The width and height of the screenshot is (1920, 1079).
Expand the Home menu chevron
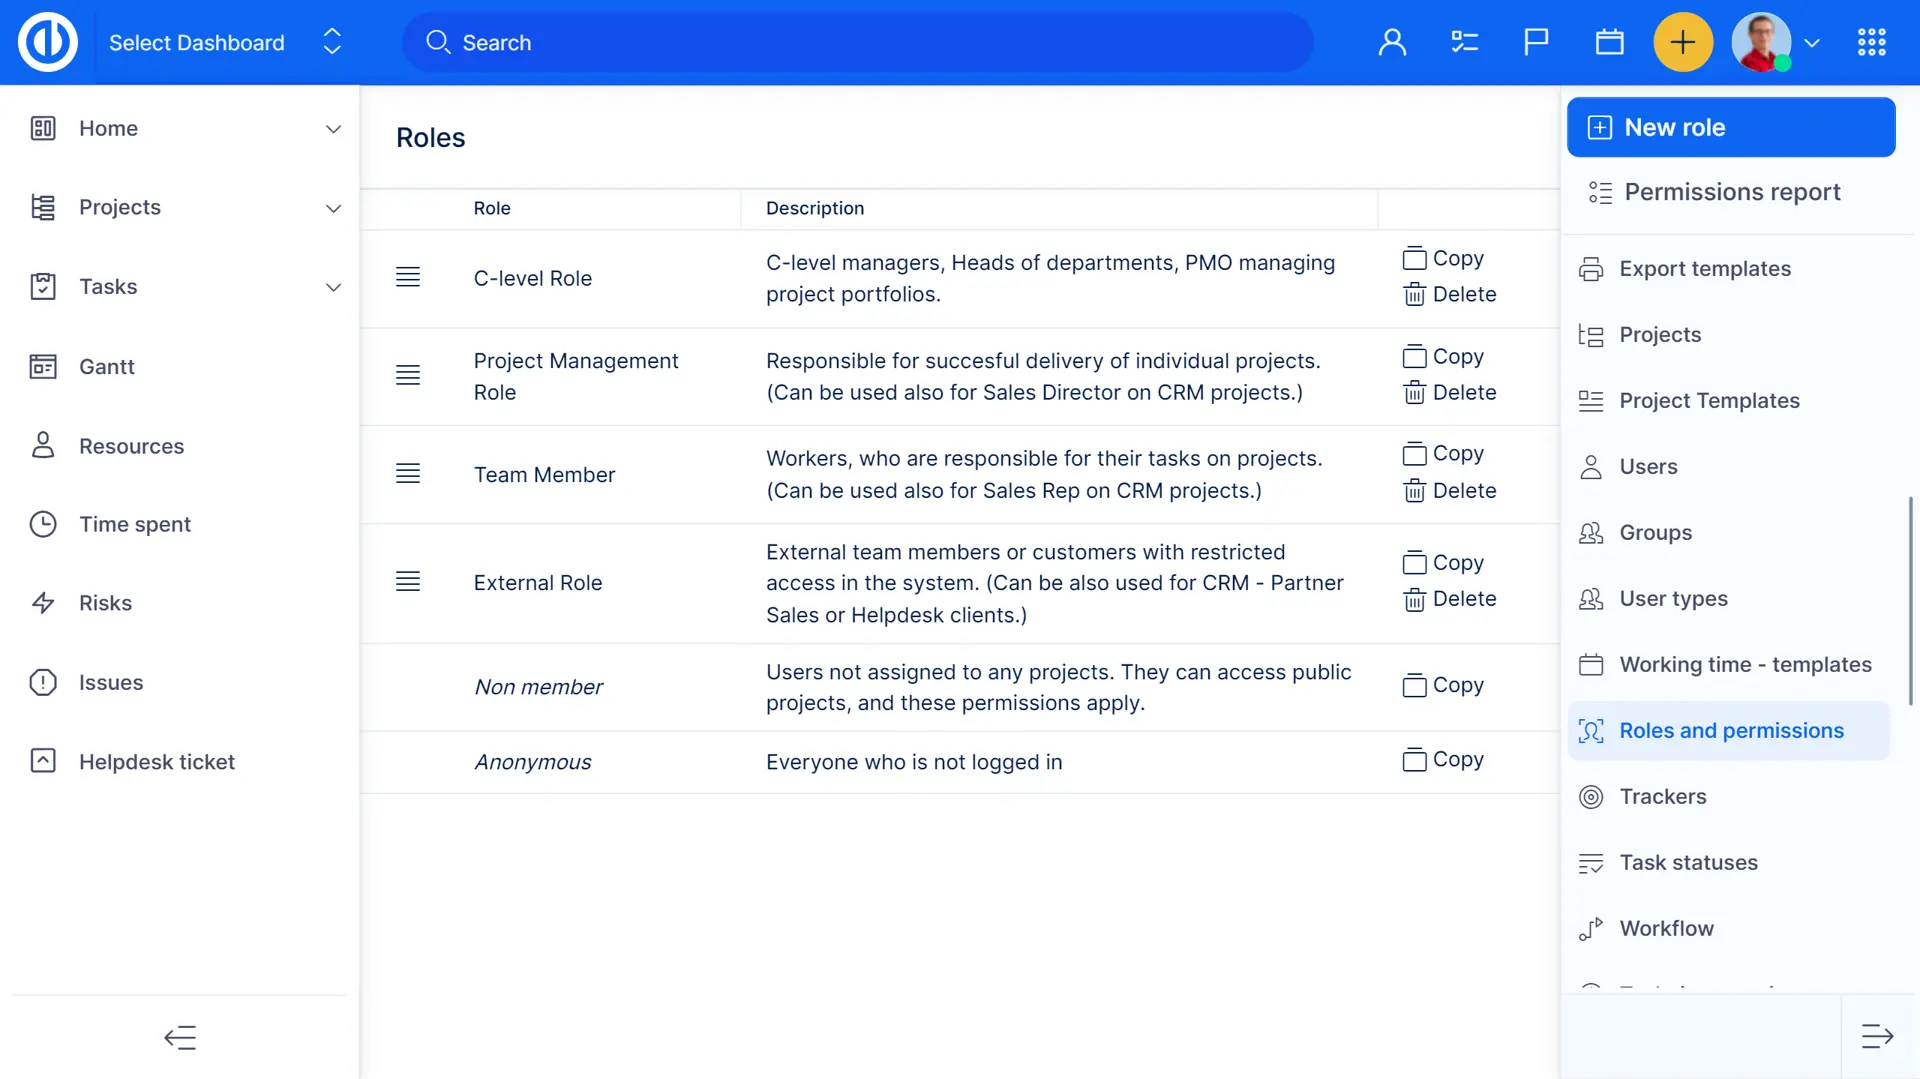pos(333,129)
